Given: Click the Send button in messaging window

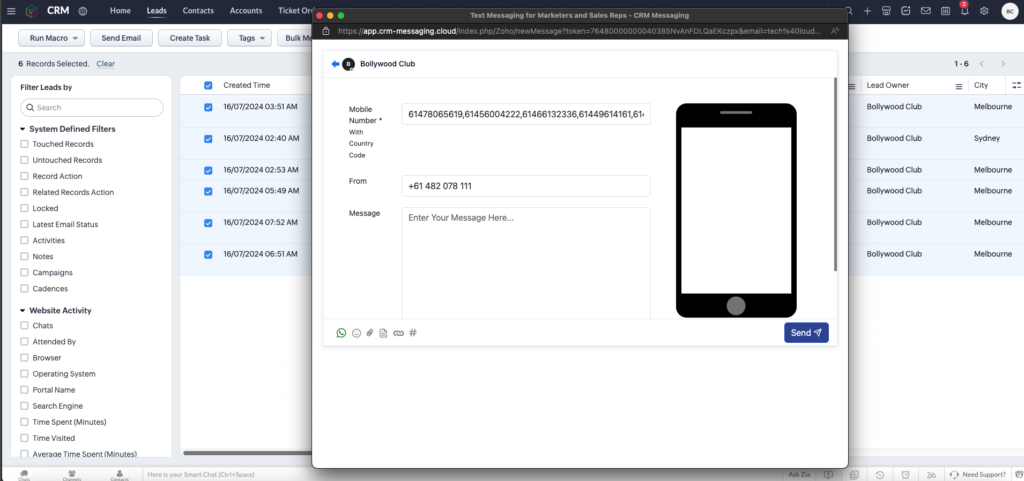Looking at the screenshot, I should 807,333.
